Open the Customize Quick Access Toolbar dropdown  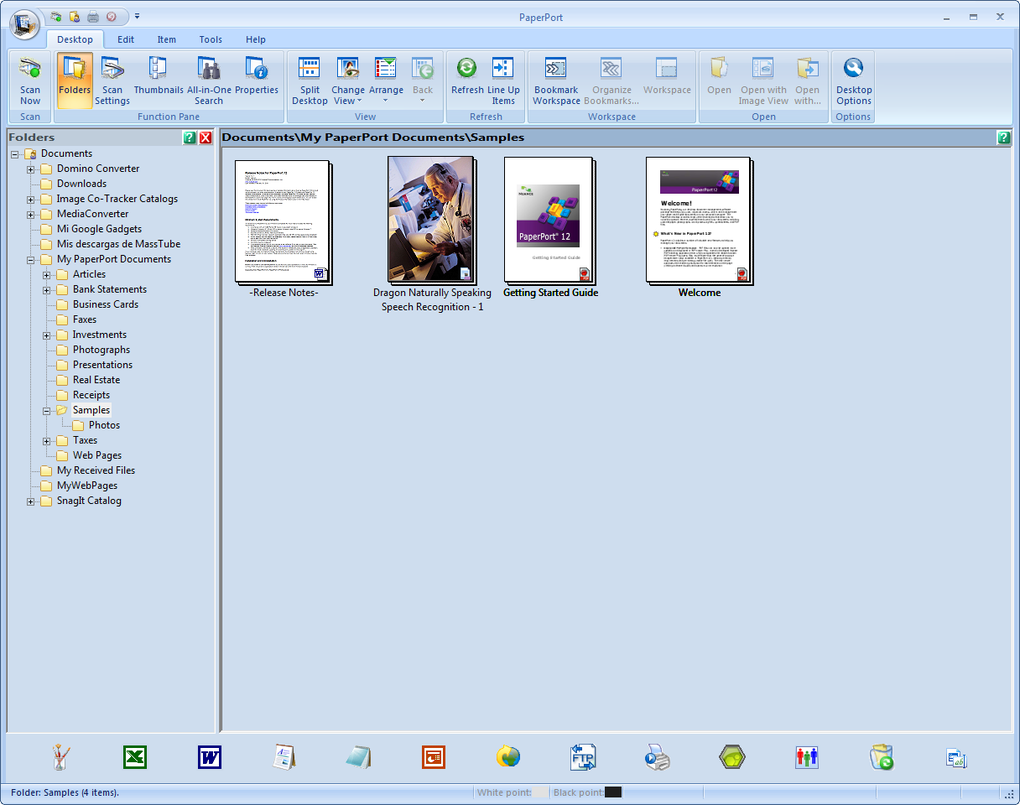coord(137,16)
